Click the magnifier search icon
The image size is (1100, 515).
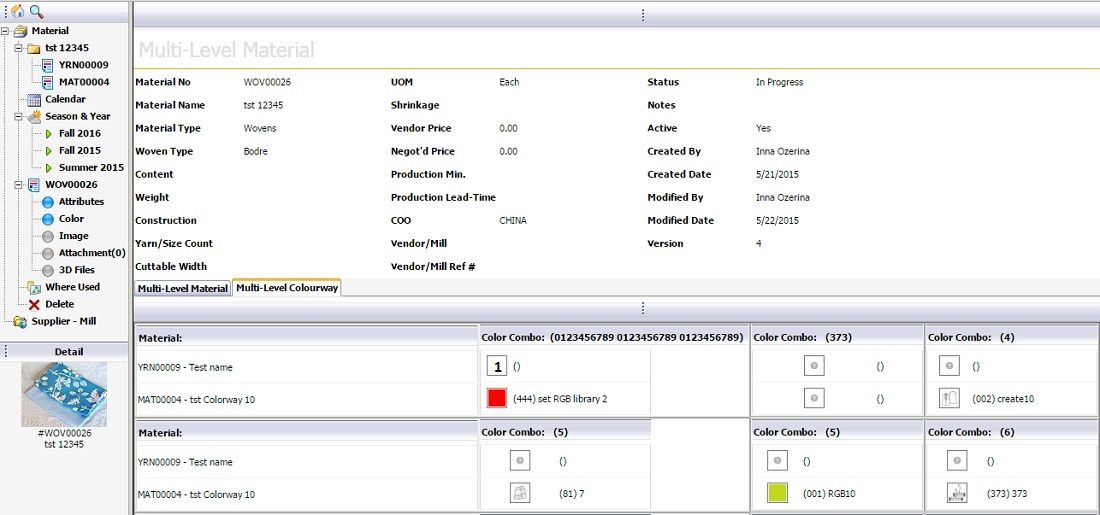[x=36, y=12]
